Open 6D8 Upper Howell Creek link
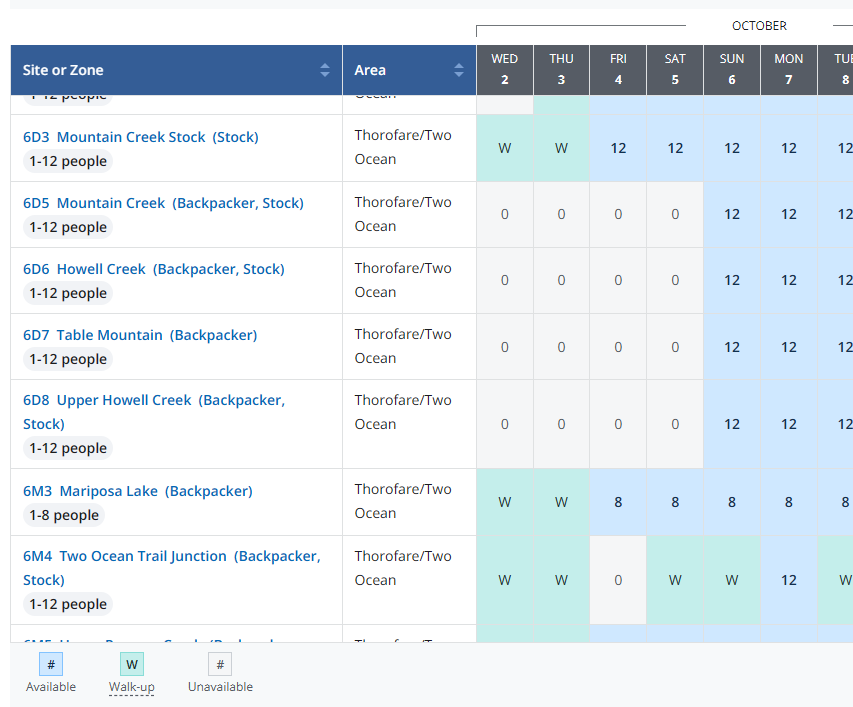This screenshot has height=707, width=853. click(x=153, y=400)
